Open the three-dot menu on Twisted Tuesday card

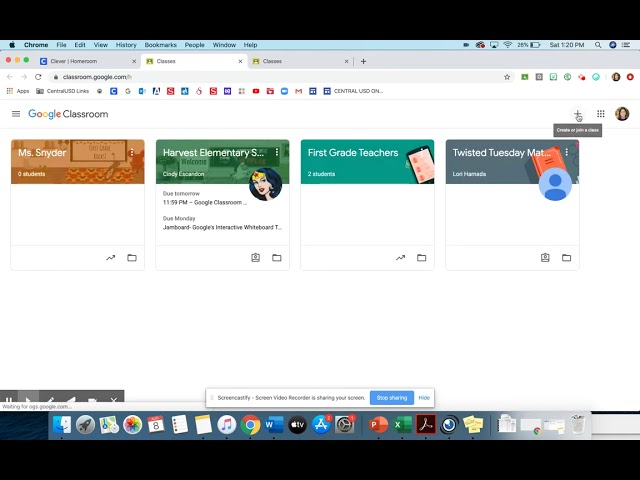click(x=567, y=153)
